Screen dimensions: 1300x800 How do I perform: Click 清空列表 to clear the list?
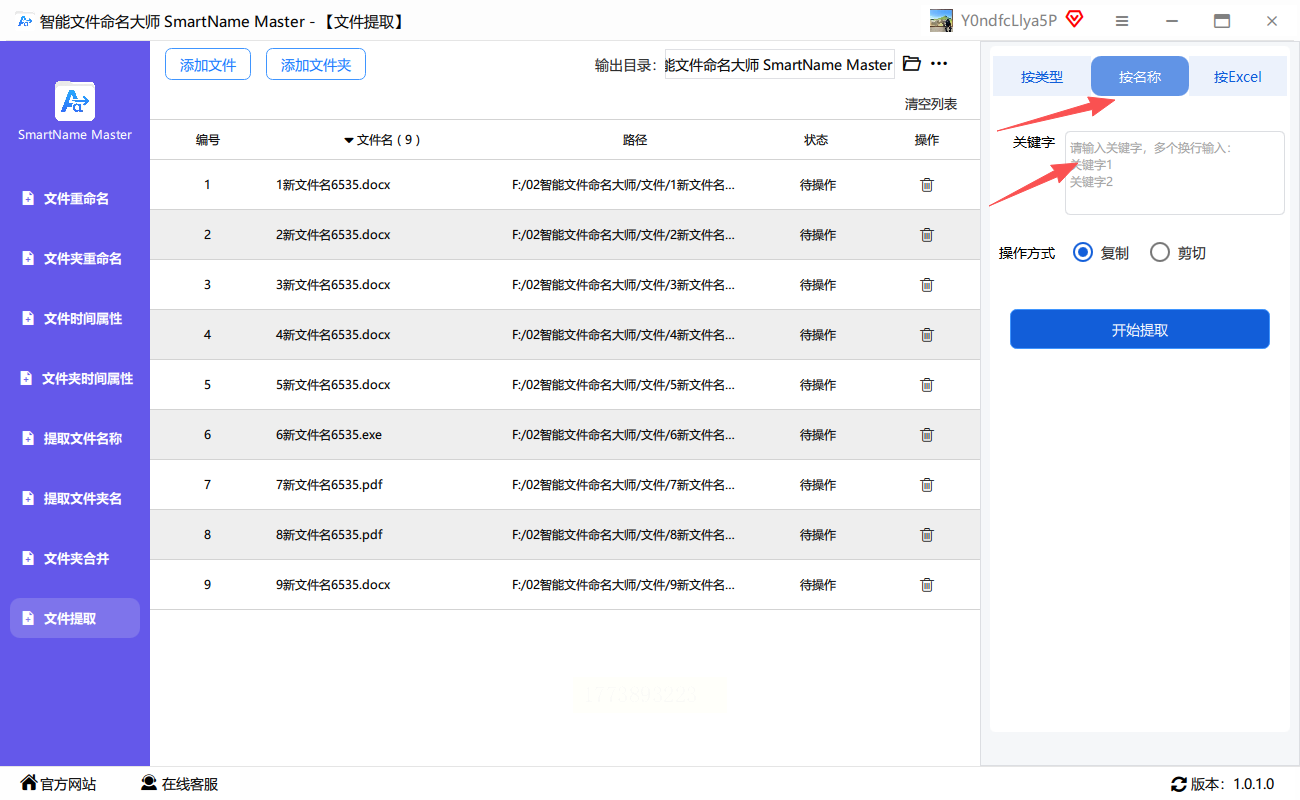pos(931,104)
